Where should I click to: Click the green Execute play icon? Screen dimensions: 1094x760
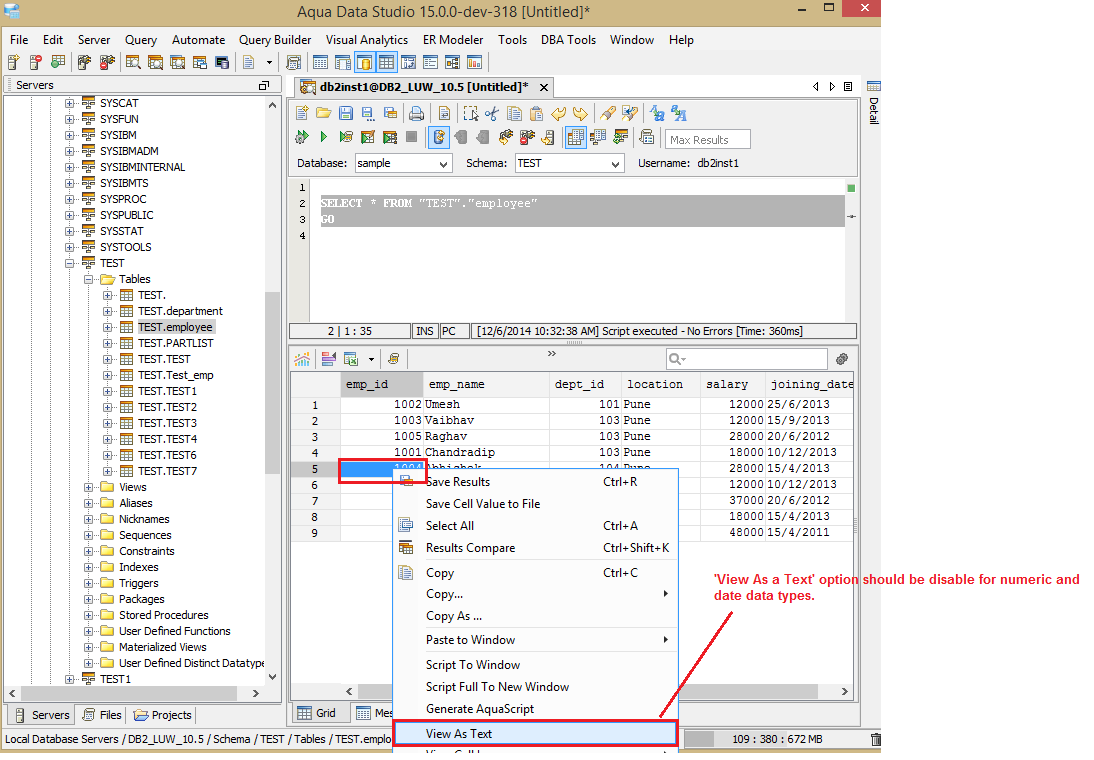(x=324, y=137)
